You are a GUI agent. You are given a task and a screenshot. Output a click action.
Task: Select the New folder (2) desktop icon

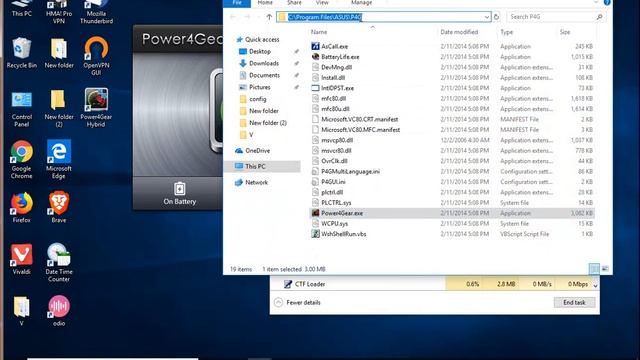click(x=59, y=108)
